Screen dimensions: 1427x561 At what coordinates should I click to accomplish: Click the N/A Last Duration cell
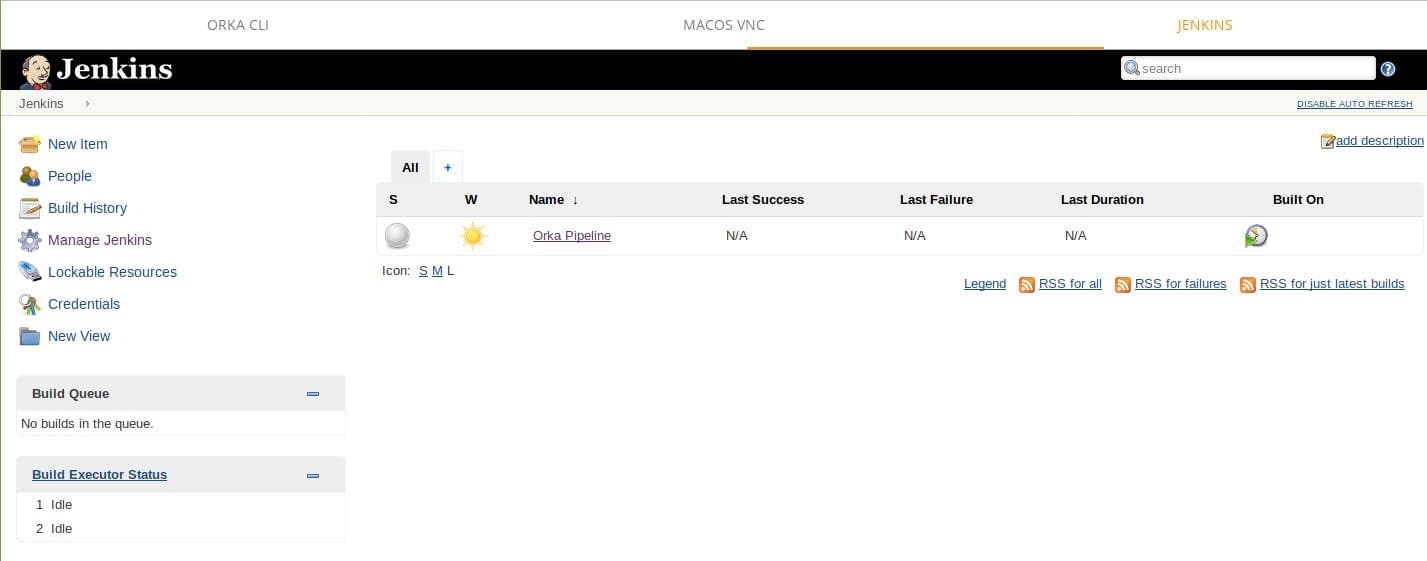tap(1076, 236)
